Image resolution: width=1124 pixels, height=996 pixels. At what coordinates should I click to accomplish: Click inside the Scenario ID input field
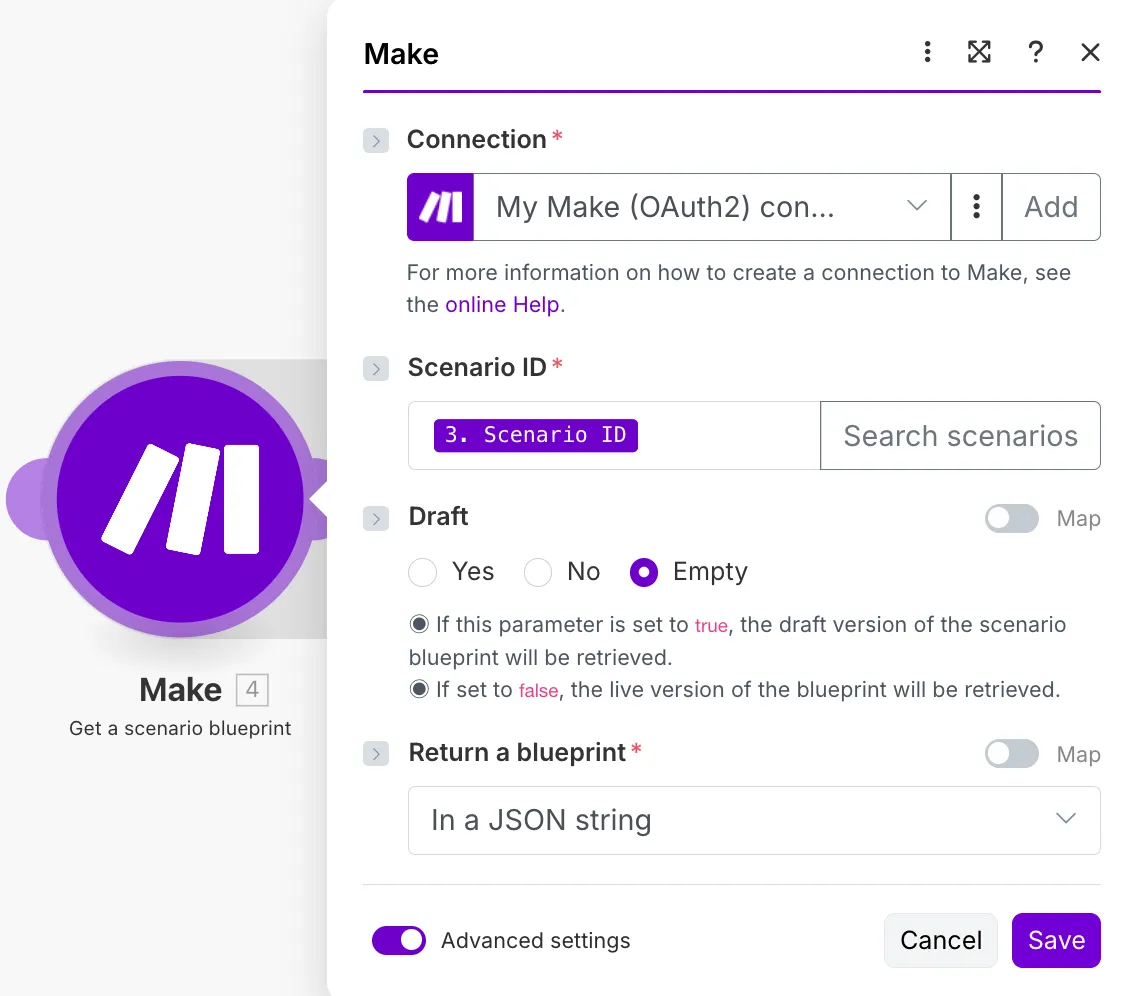click(614, 436)
